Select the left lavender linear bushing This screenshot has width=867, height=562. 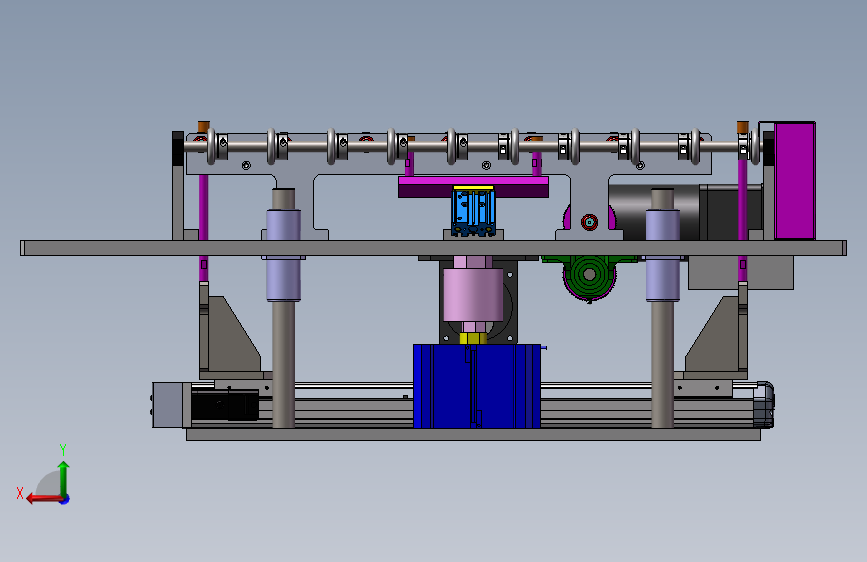coord(284,255)
